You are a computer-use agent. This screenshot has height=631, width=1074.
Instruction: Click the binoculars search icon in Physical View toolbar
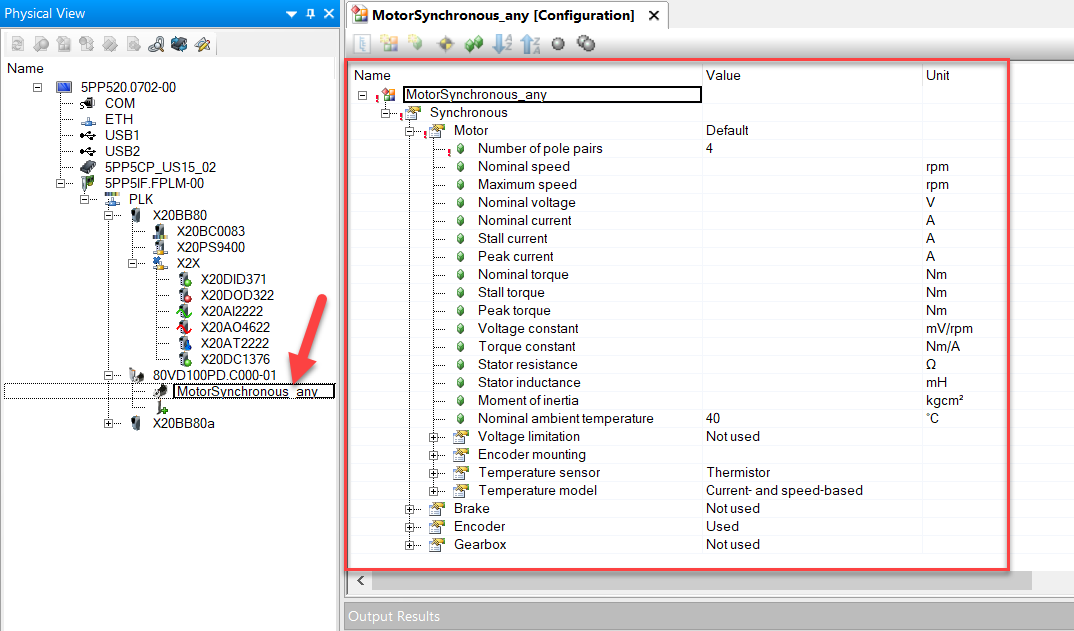[156, 45]
